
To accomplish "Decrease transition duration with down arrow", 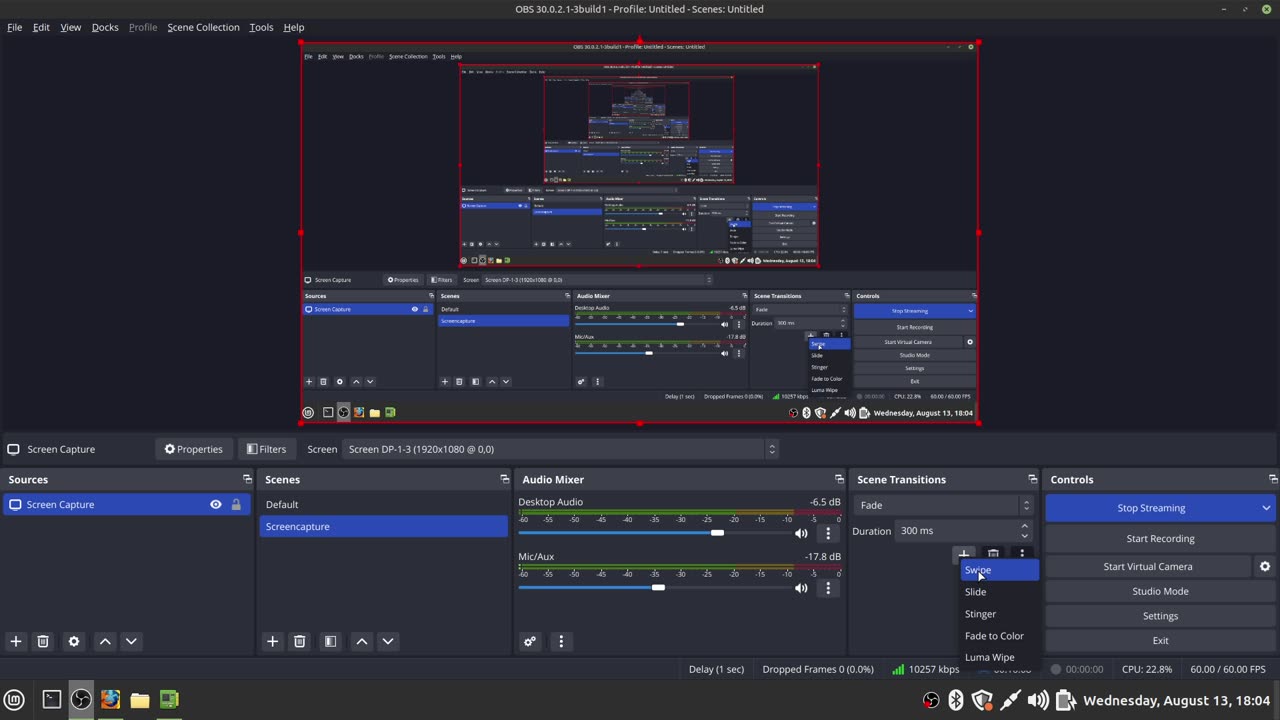I will 1024,536.
